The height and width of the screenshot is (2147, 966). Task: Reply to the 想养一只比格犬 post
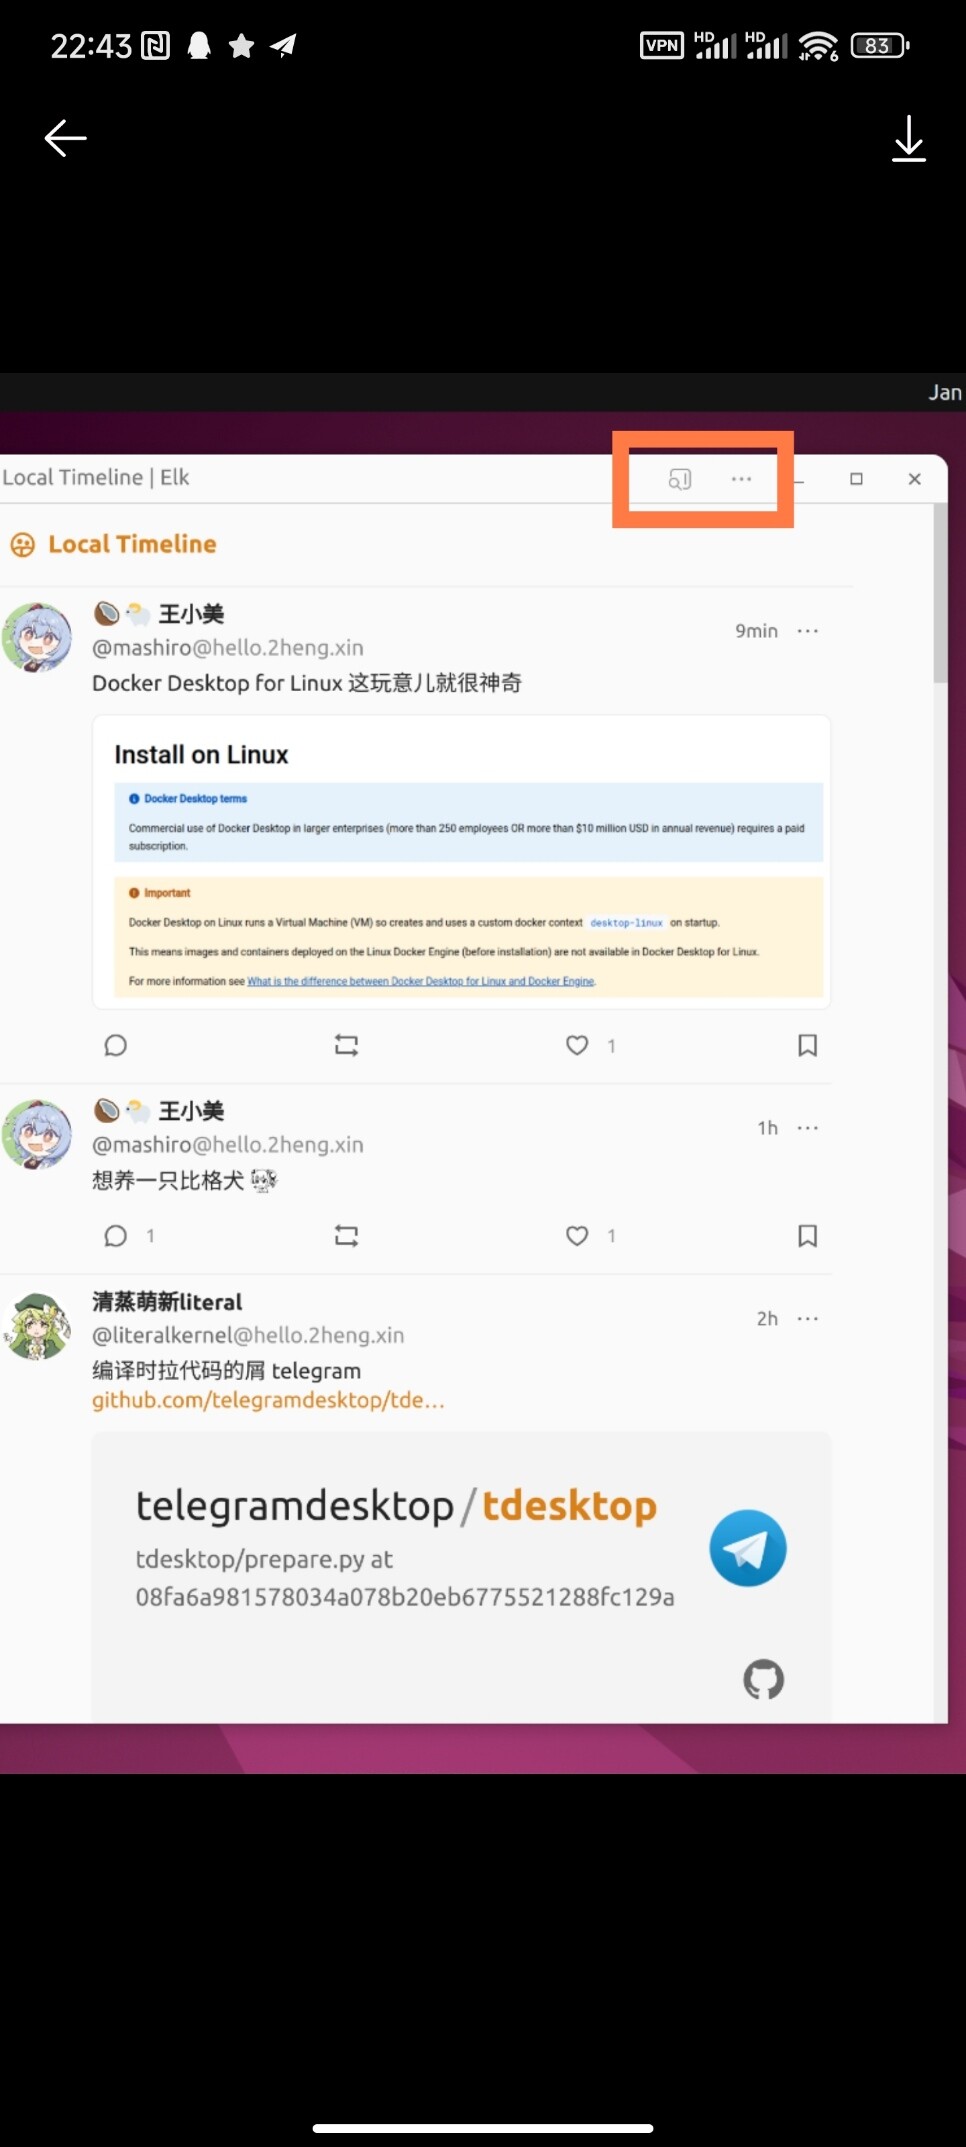click(x=116, y=1236)
